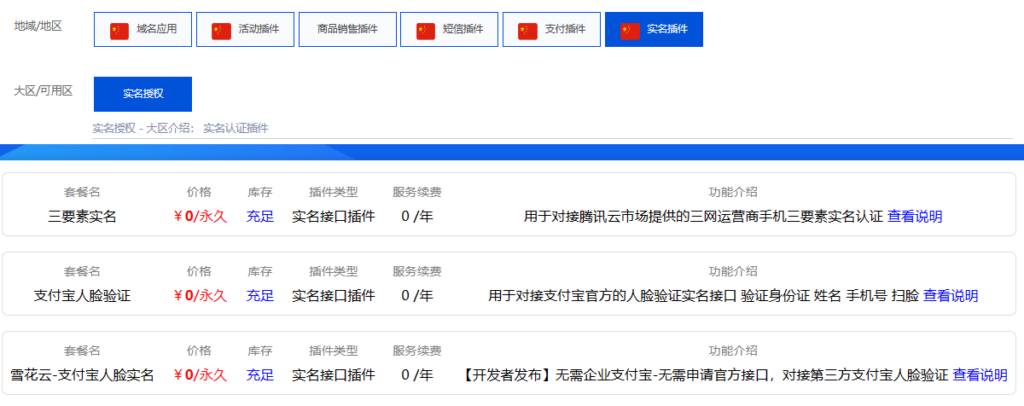Switch to the 短信插件 tab
Image resolution: width=1024 pixels, height=406 pixels.
pos(449,29)
